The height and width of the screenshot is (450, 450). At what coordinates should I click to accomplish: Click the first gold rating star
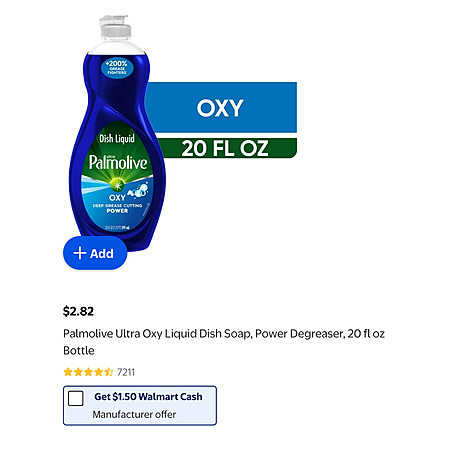click(x=68, y=372)
